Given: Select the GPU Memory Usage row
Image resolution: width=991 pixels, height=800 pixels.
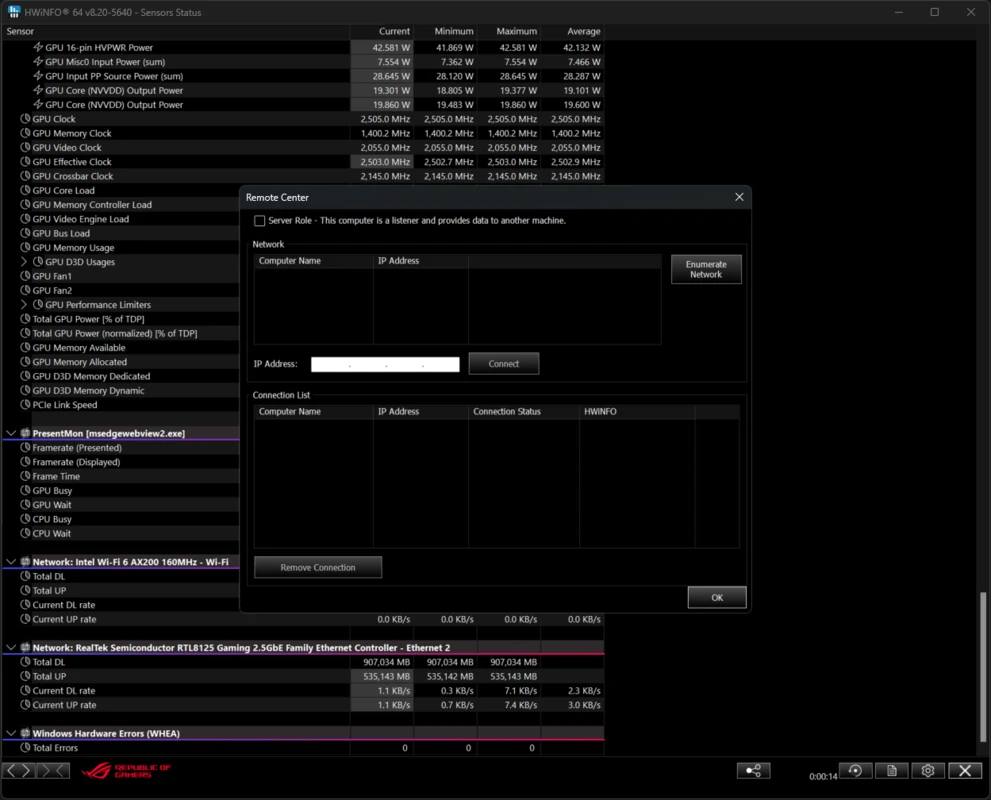Looking at the screenshot, I should (121, 248).
